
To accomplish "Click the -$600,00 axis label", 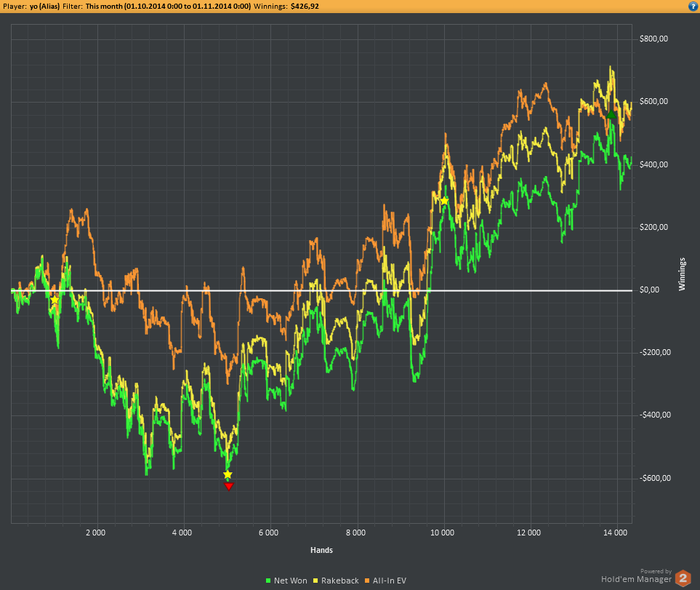I will pyautogui.click(x=655, y=478).
